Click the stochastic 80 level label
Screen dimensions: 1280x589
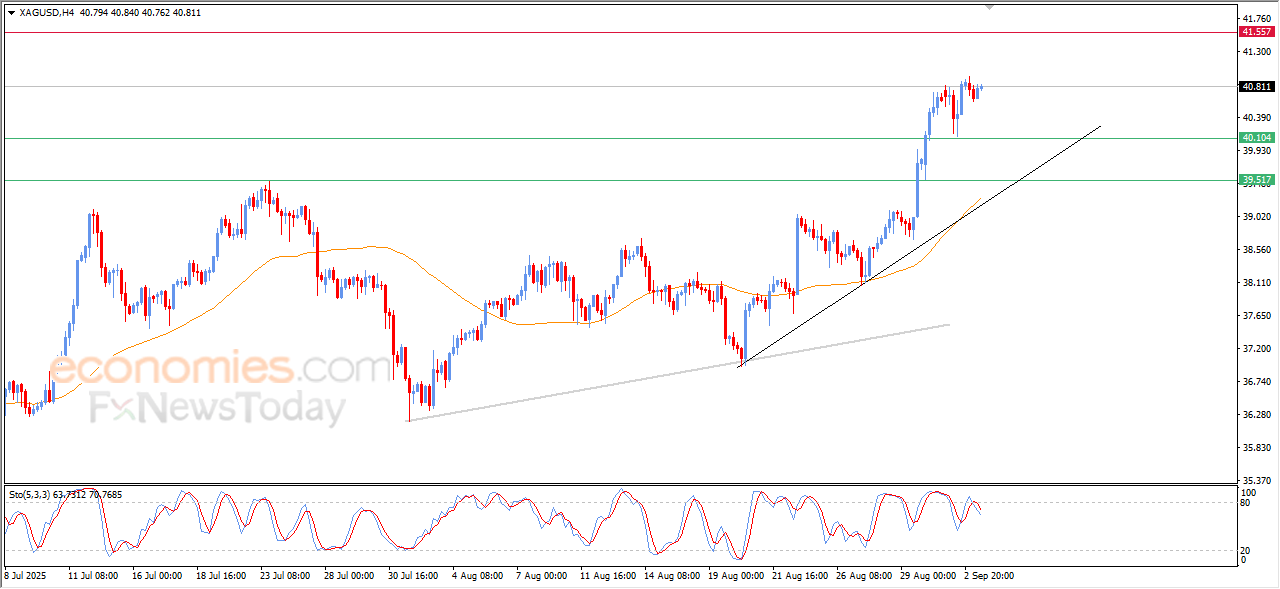tap(1246, 503)
